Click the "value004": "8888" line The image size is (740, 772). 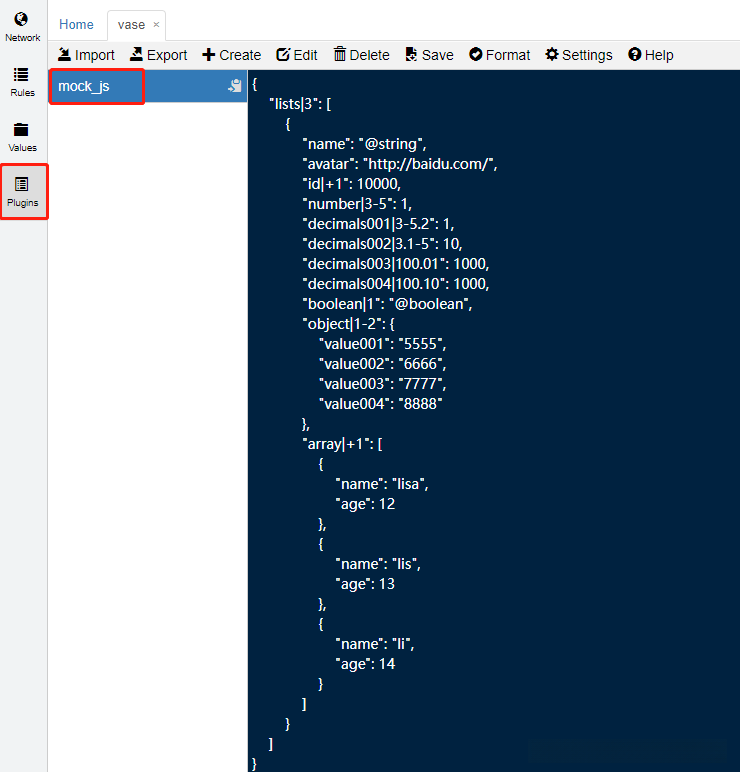381,404
